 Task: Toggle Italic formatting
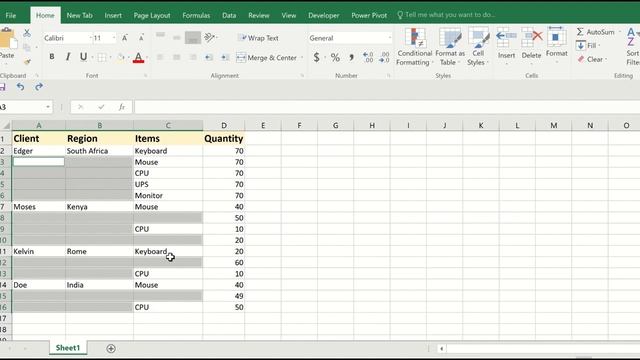(68, 57)
